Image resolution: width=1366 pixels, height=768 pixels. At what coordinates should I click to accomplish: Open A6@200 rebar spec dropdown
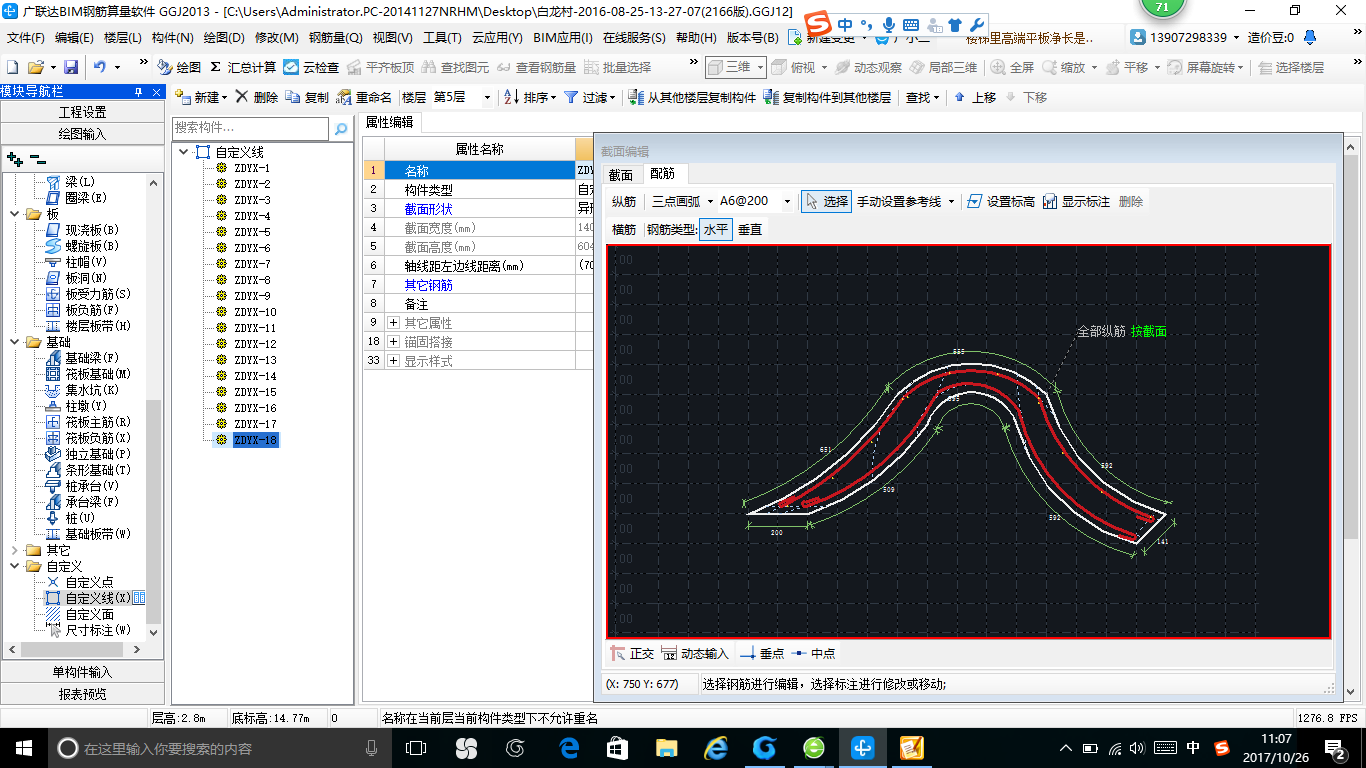click(787, 201)
